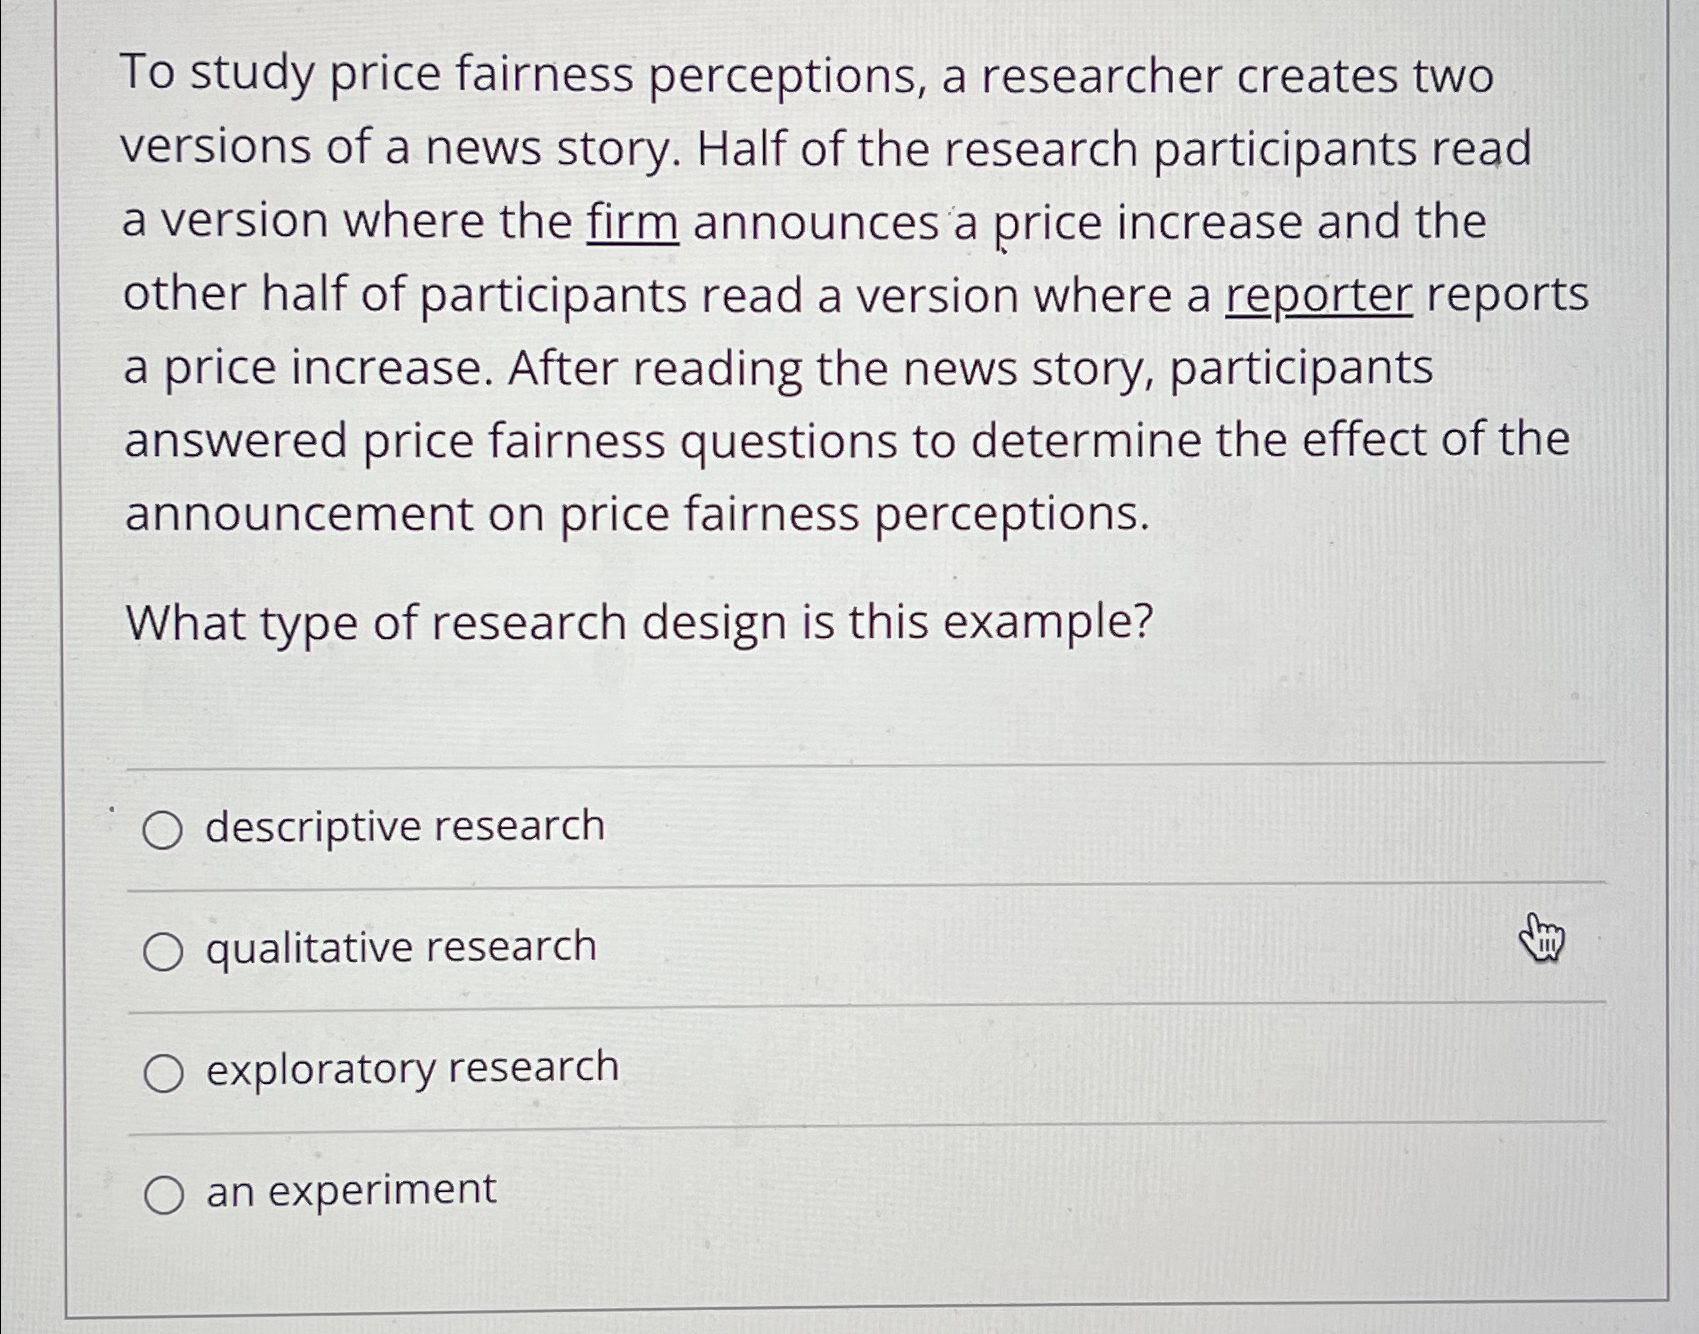Click the question prompt text

(x=640, y=621)
